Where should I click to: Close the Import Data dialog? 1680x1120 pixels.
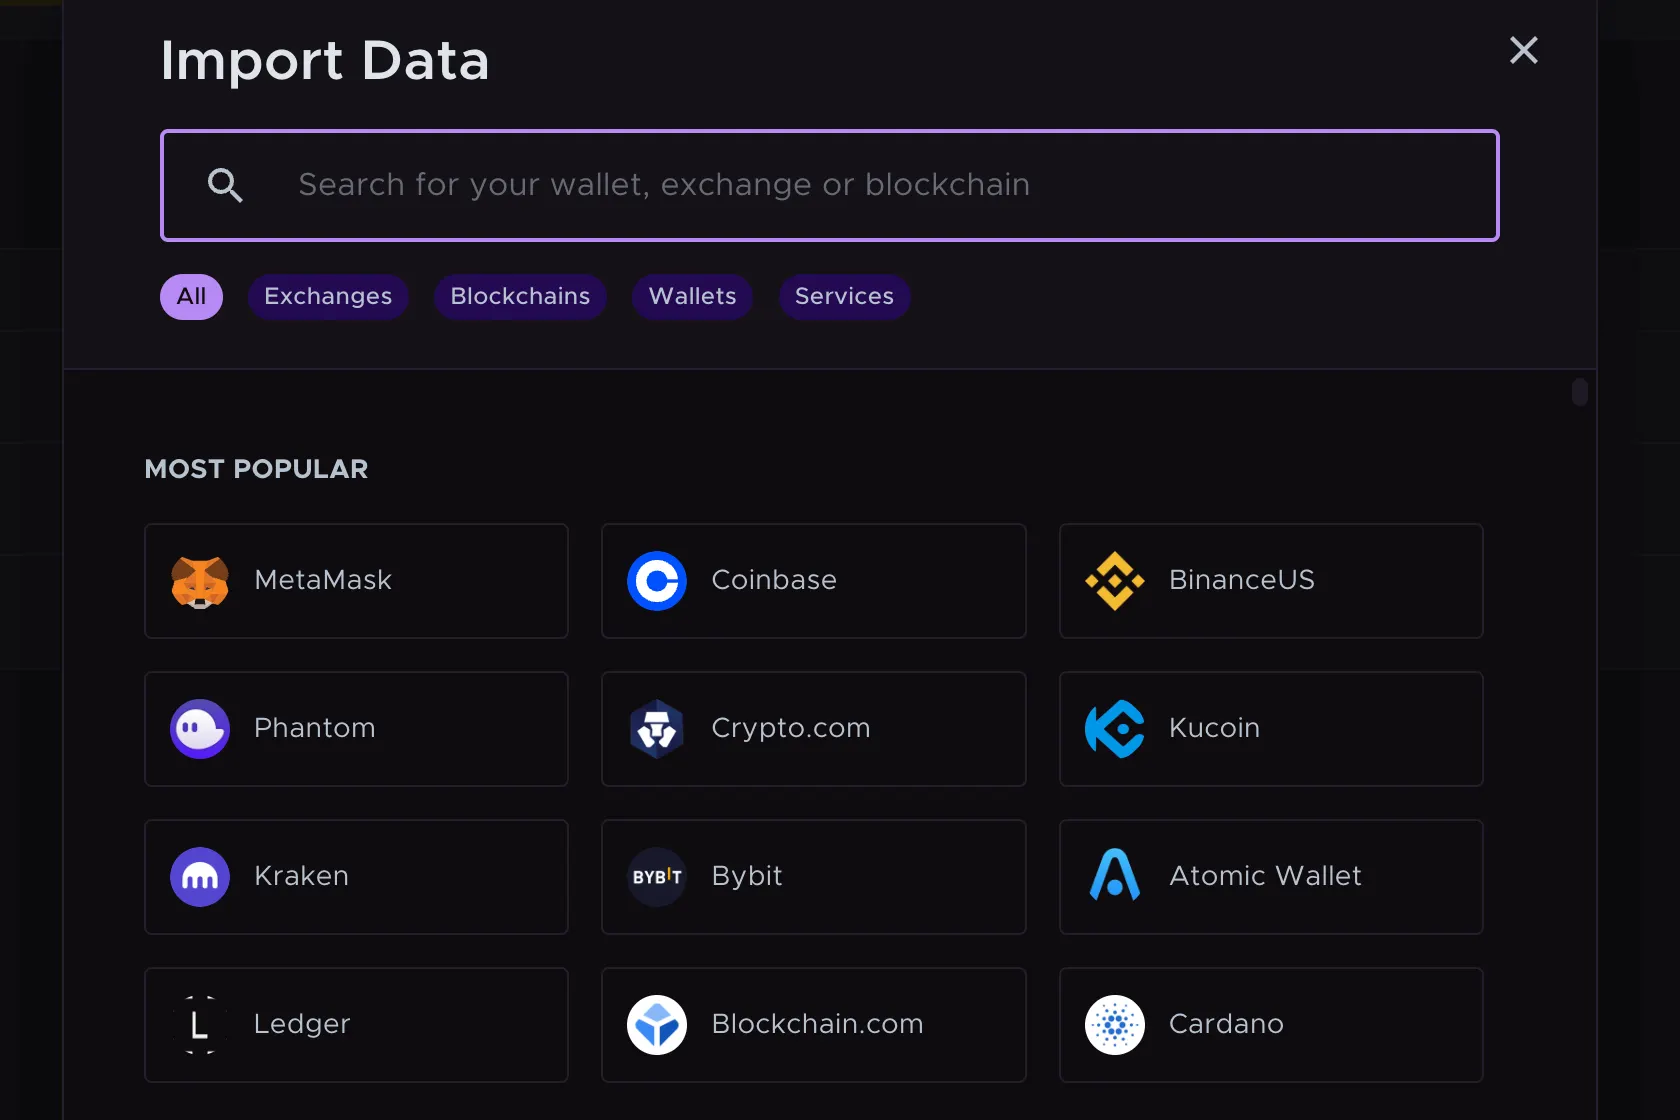[x=1524, y=50]
